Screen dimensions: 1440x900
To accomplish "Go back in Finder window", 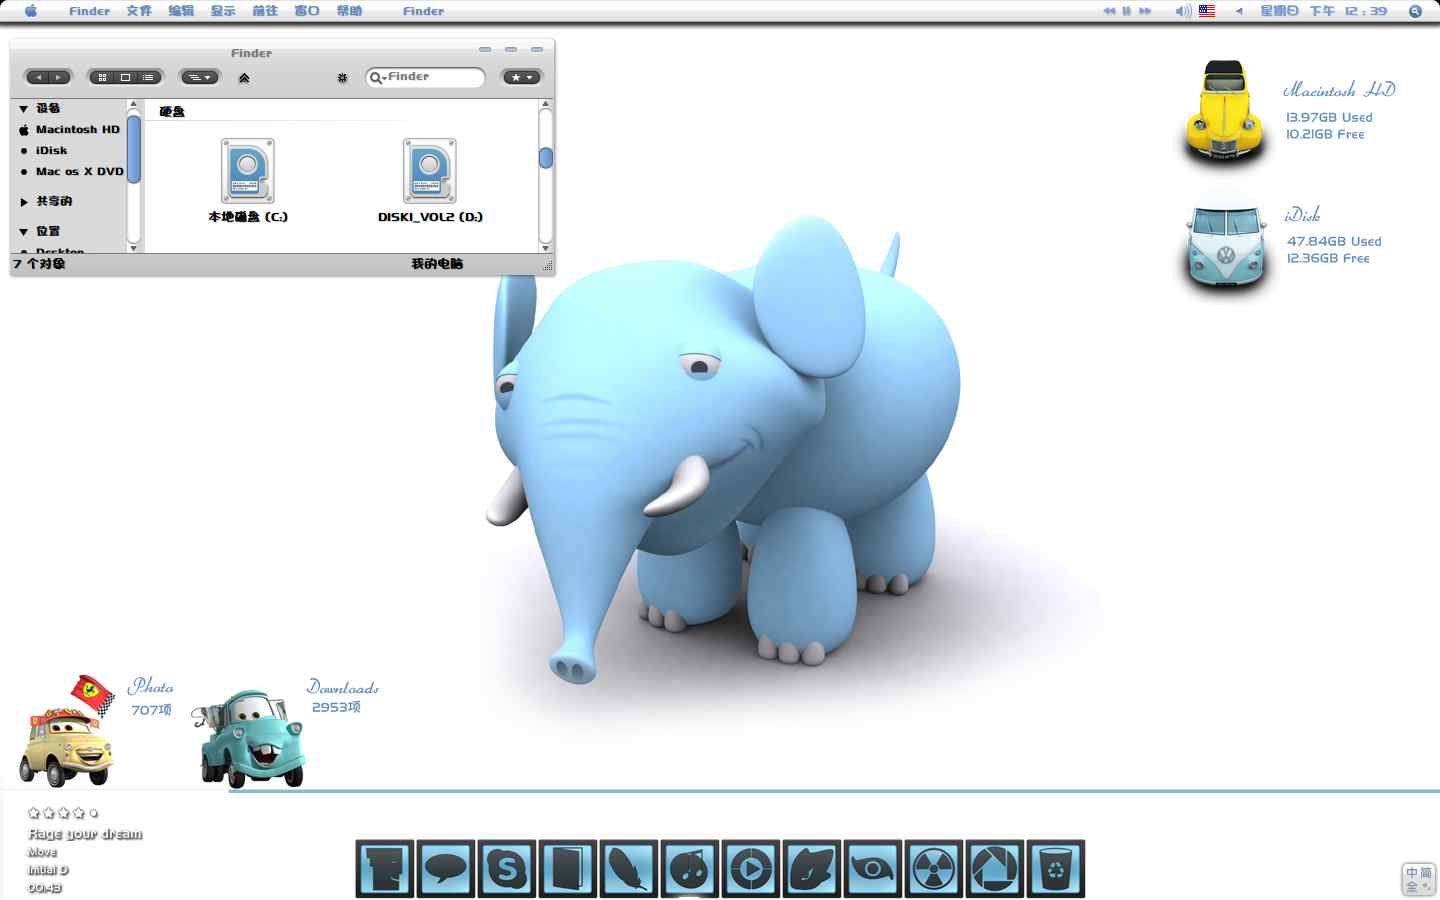I will coord(38,77).
